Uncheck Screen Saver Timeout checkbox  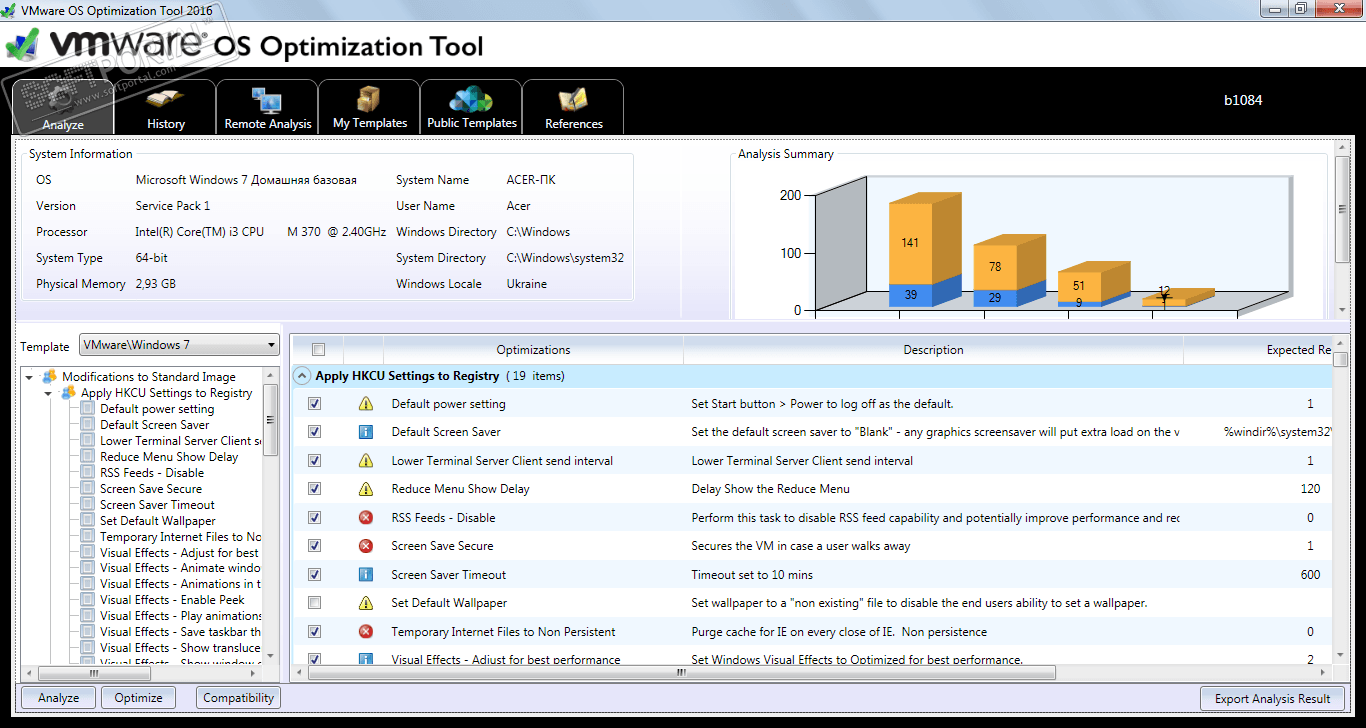click(315, 575)
